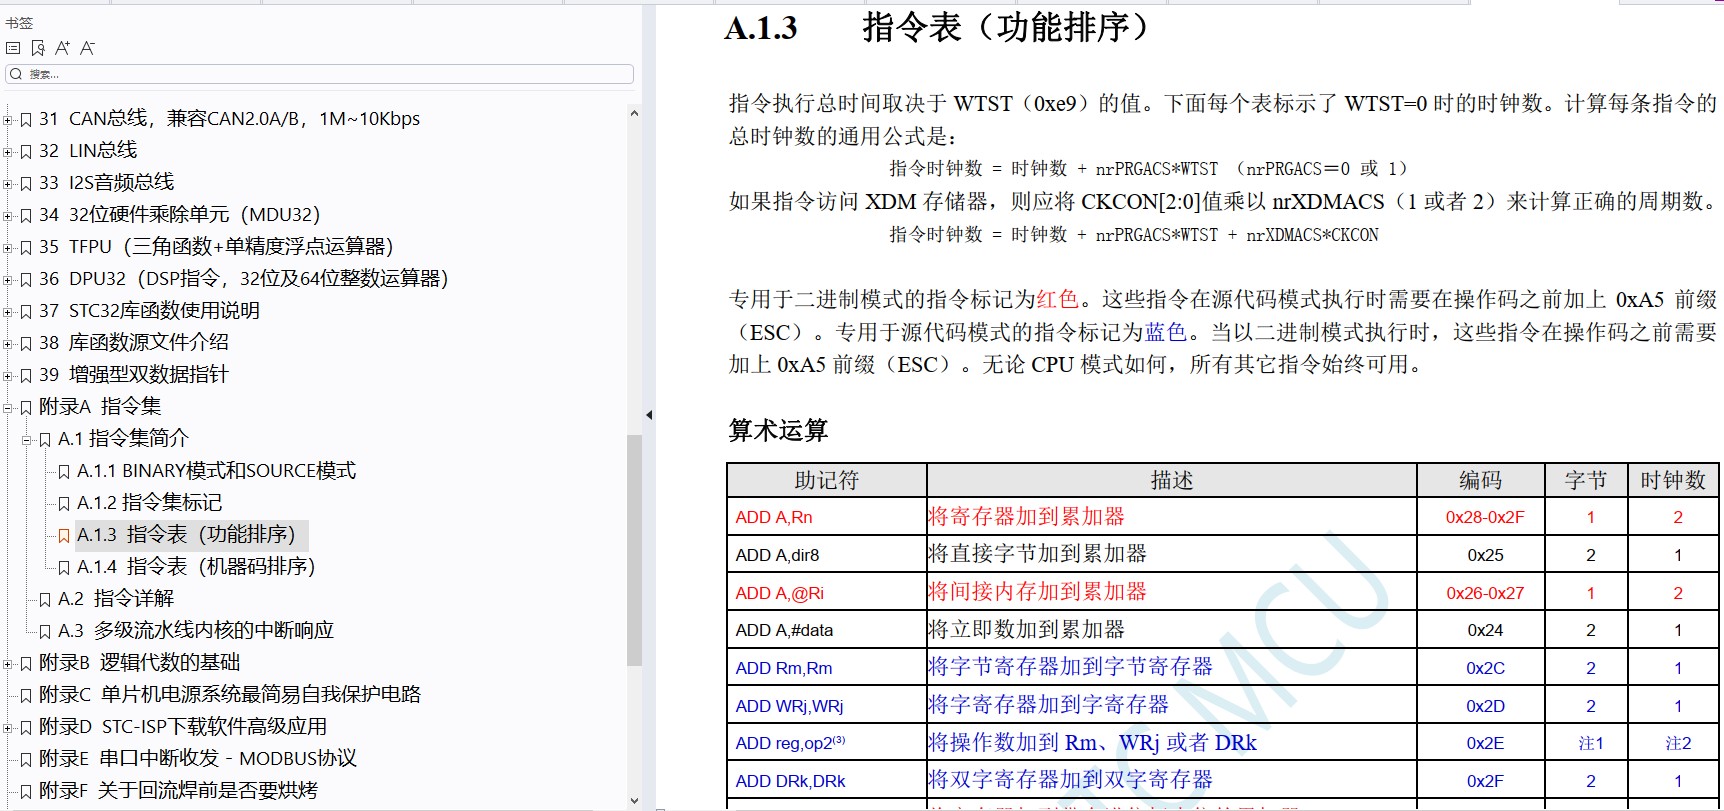Click the bookmark panel scrollbar thumb
The height and width of the screenshot is (811, 1724).
point(634,550)
